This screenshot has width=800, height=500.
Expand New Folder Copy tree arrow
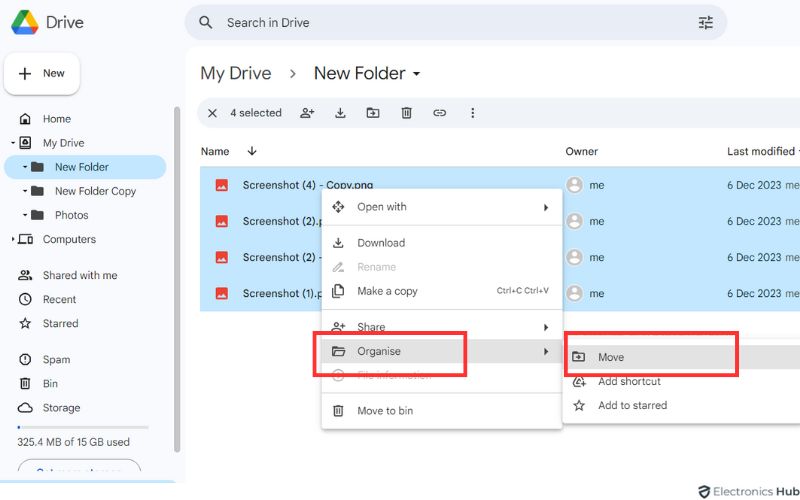click(24, 191)
